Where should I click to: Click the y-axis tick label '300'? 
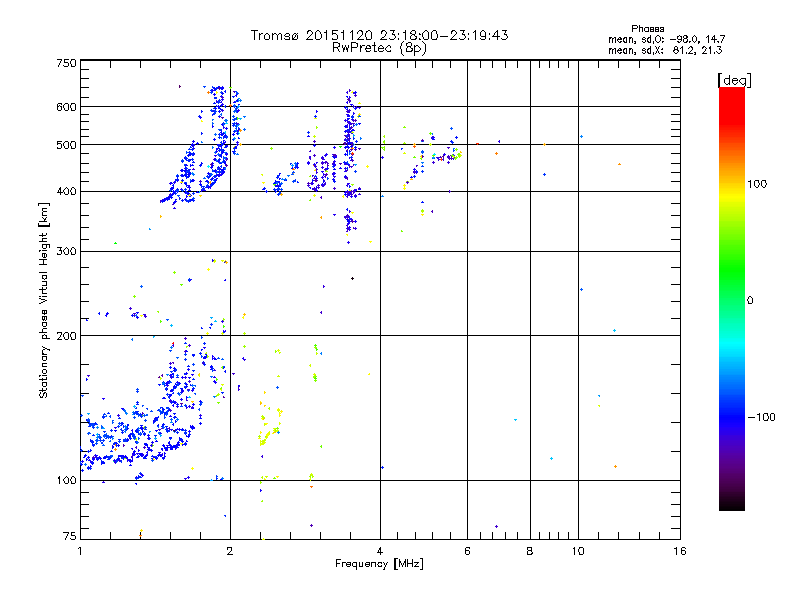click(x=66, y=251)
